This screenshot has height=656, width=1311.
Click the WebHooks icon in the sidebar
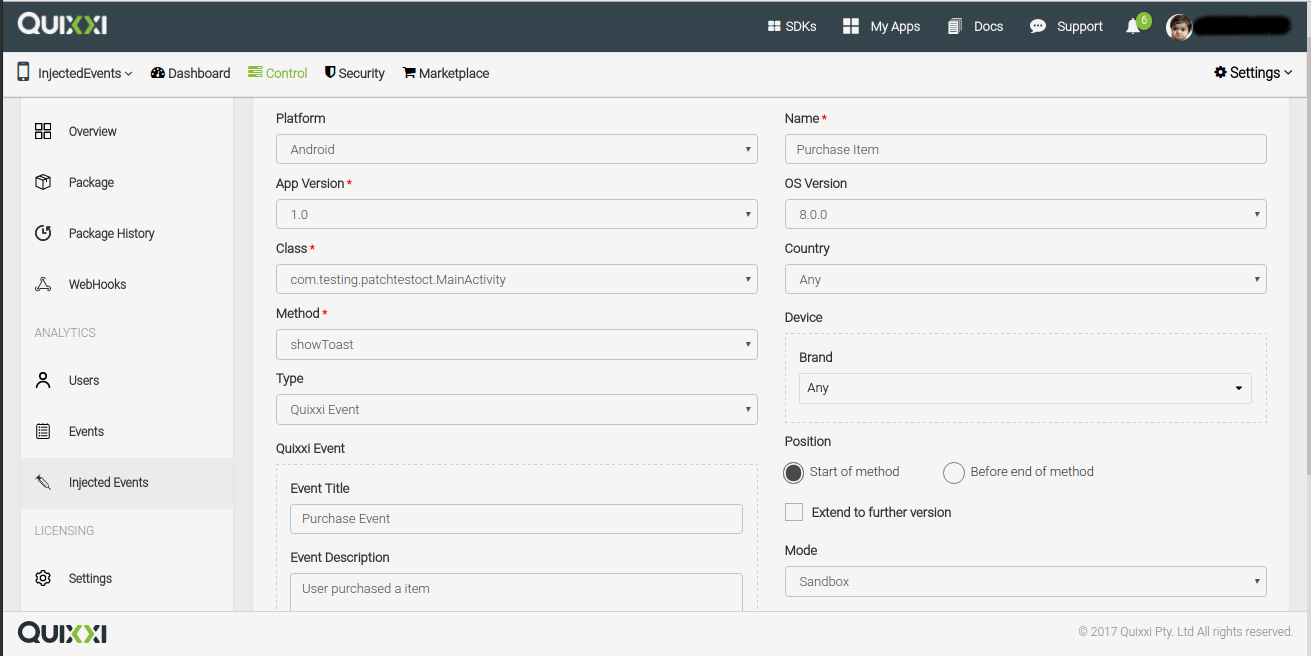tap(43, 284)
